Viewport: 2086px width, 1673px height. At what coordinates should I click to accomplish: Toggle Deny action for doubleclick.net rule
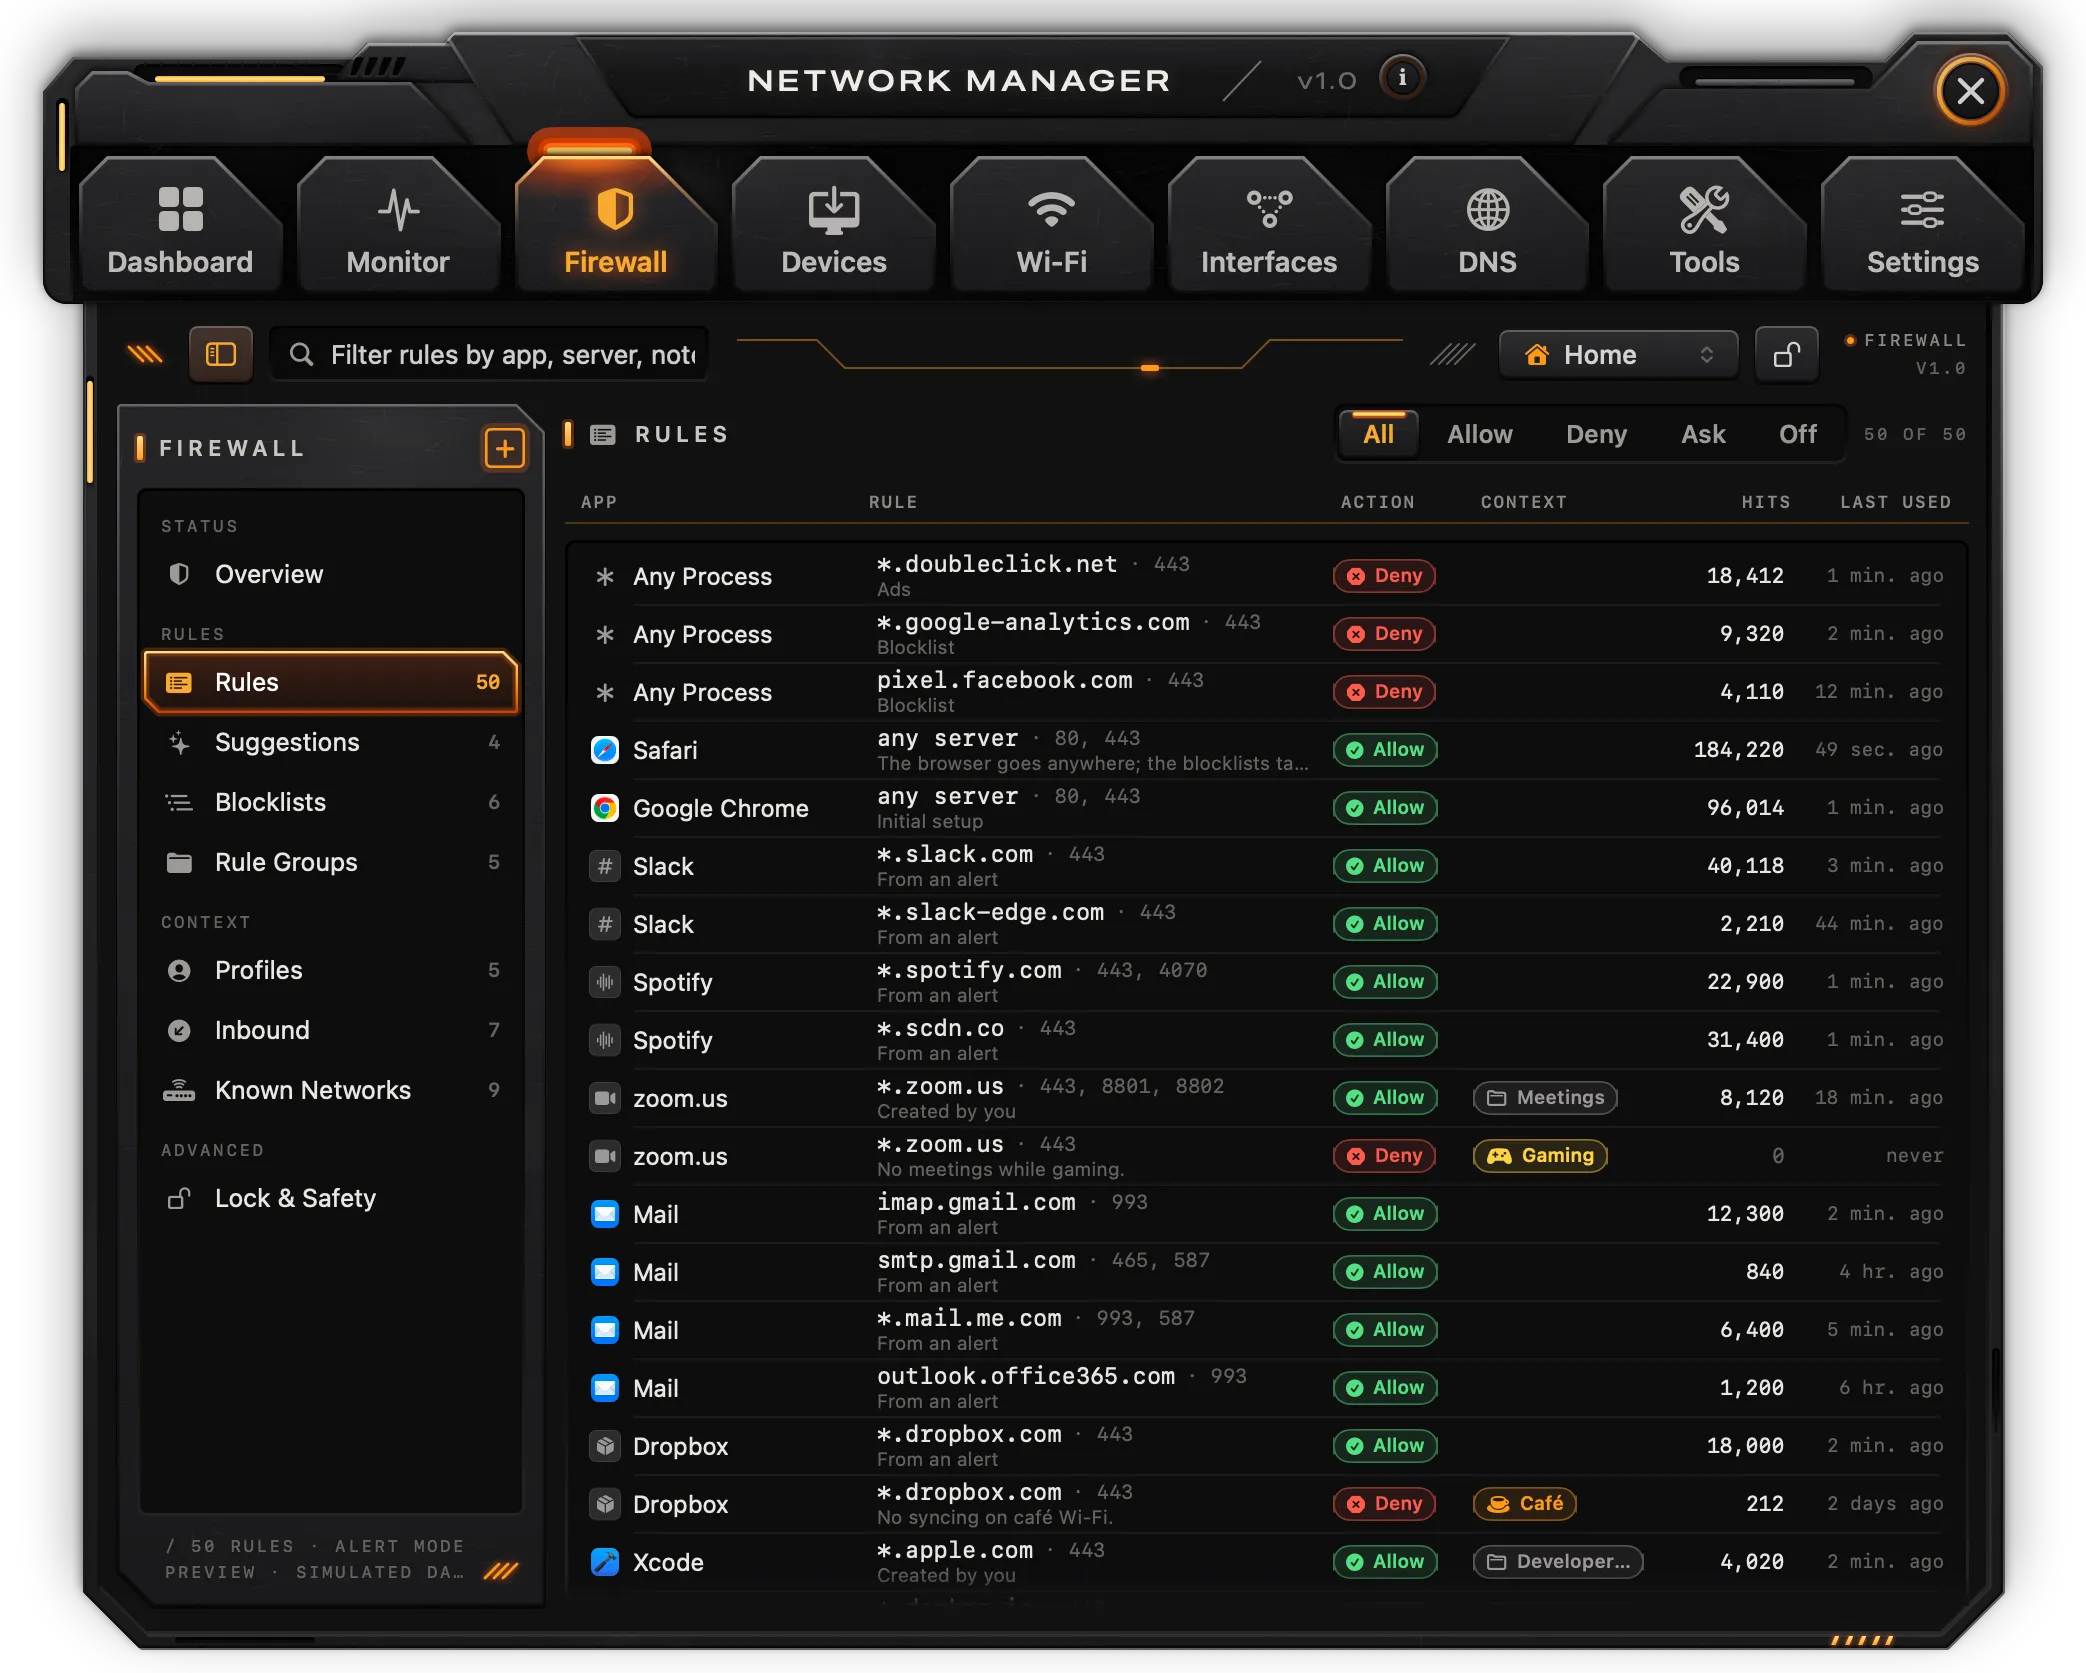pos(1384,575)
